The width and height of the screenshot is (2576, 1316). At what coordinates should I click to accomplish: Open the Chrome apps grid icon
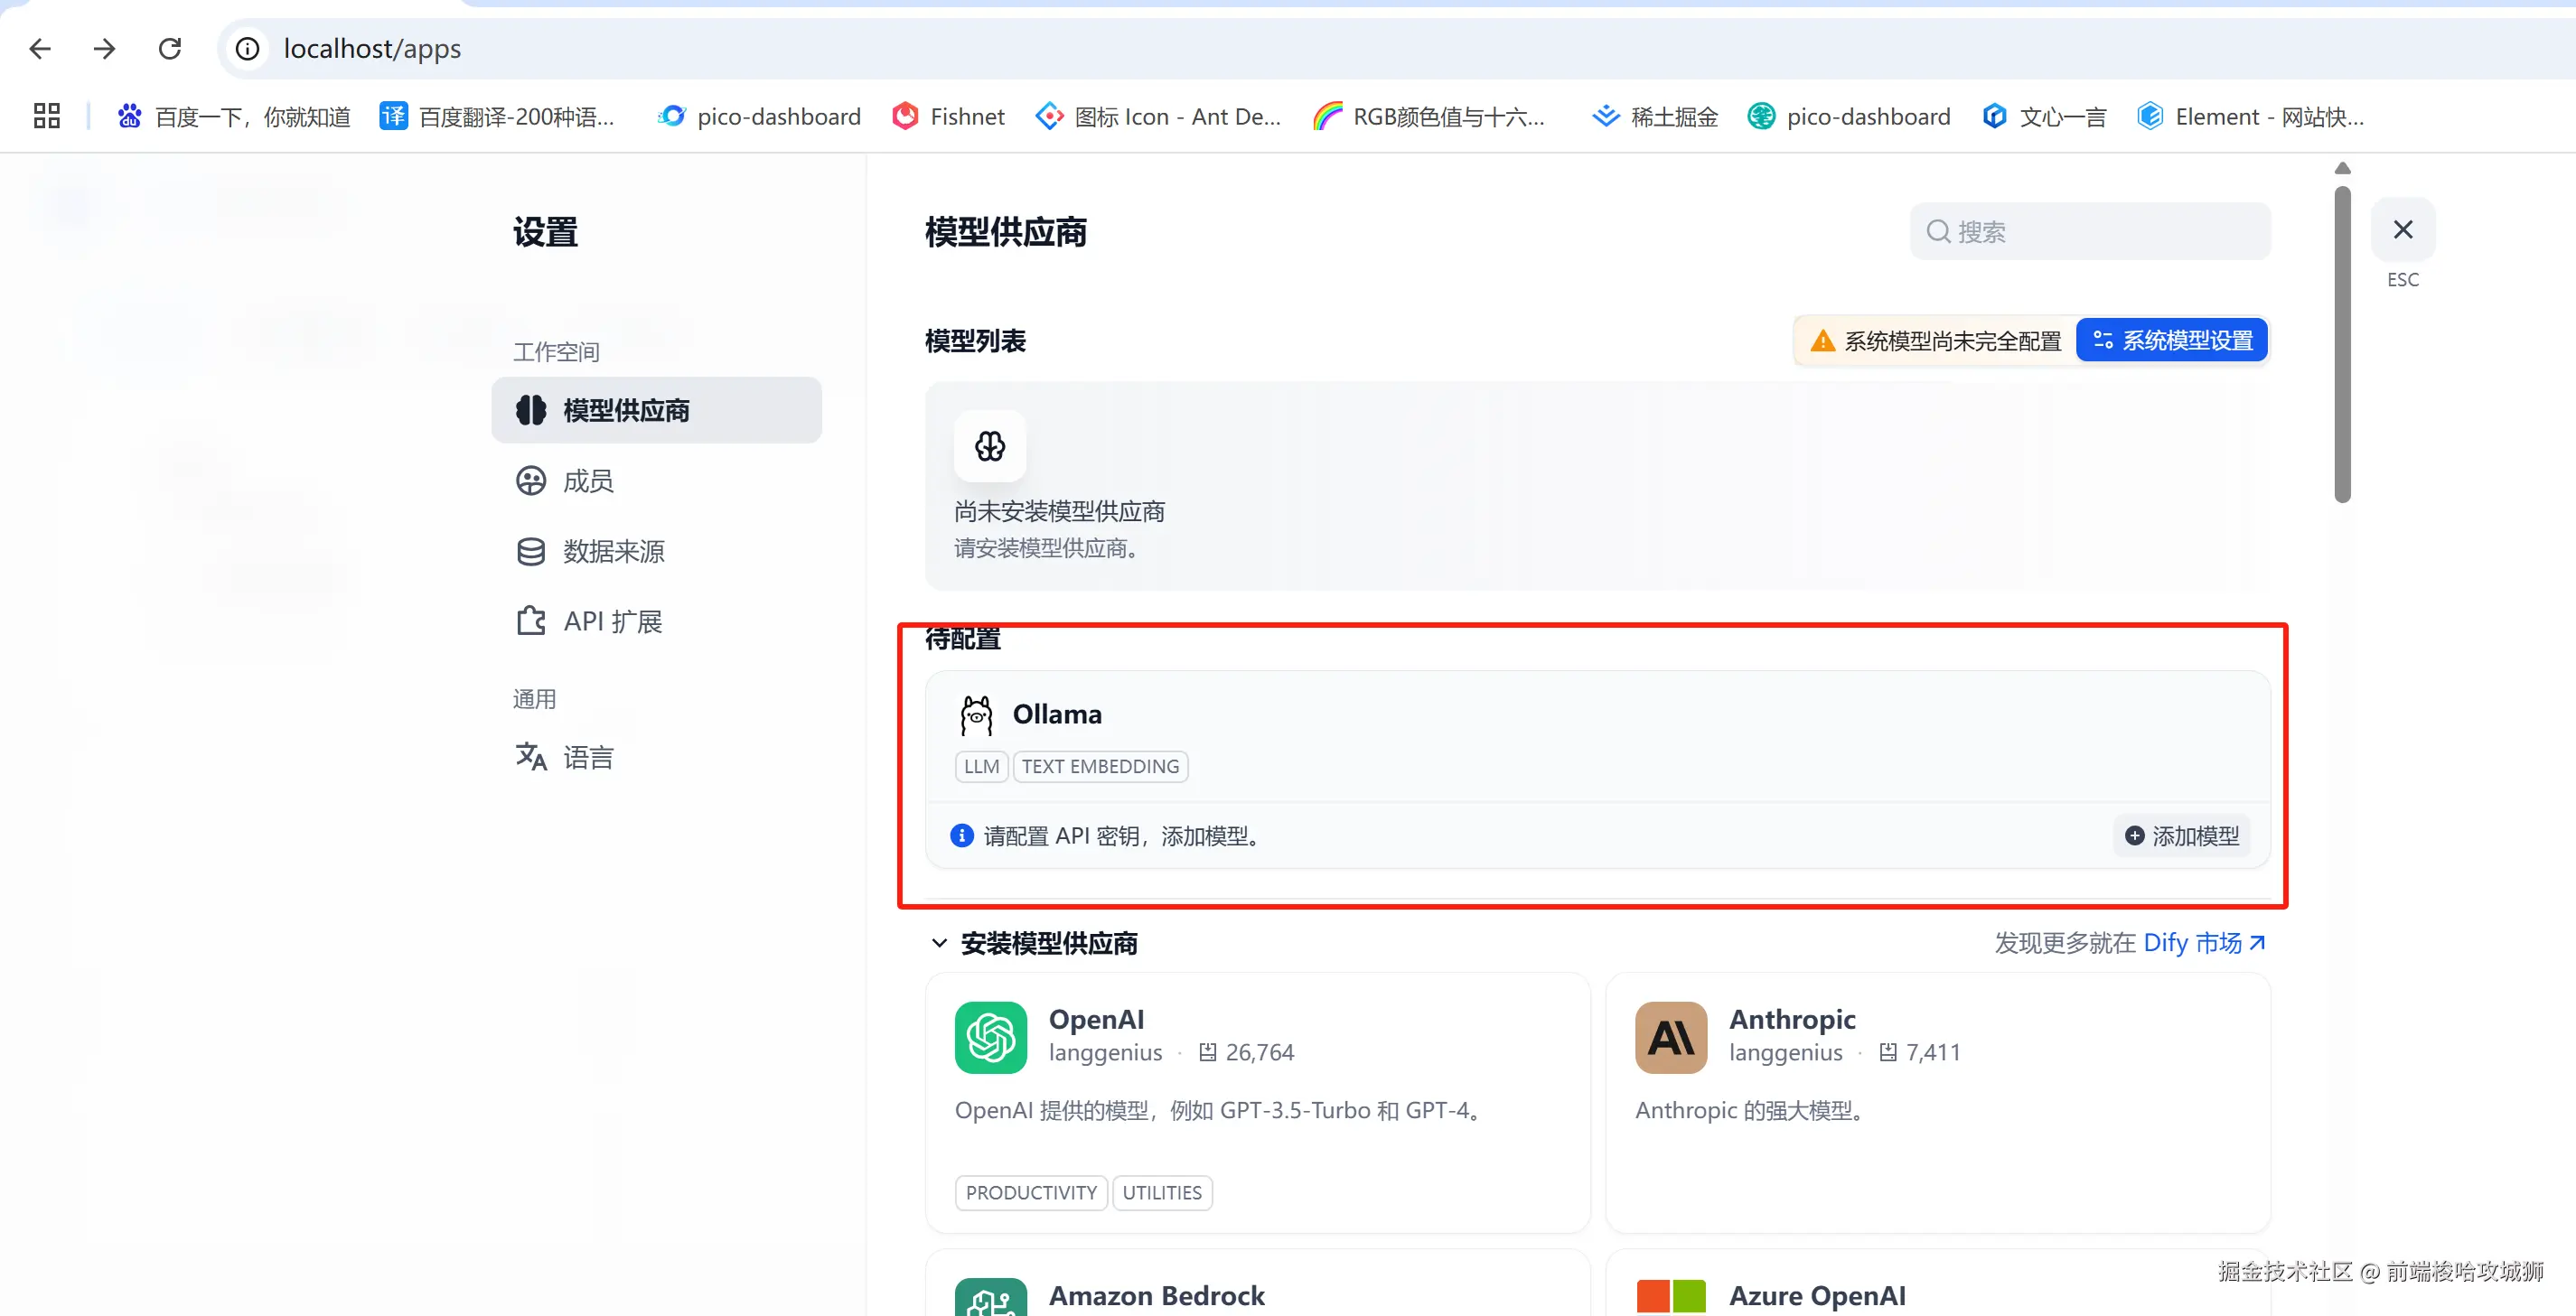[x=46, y=116]
